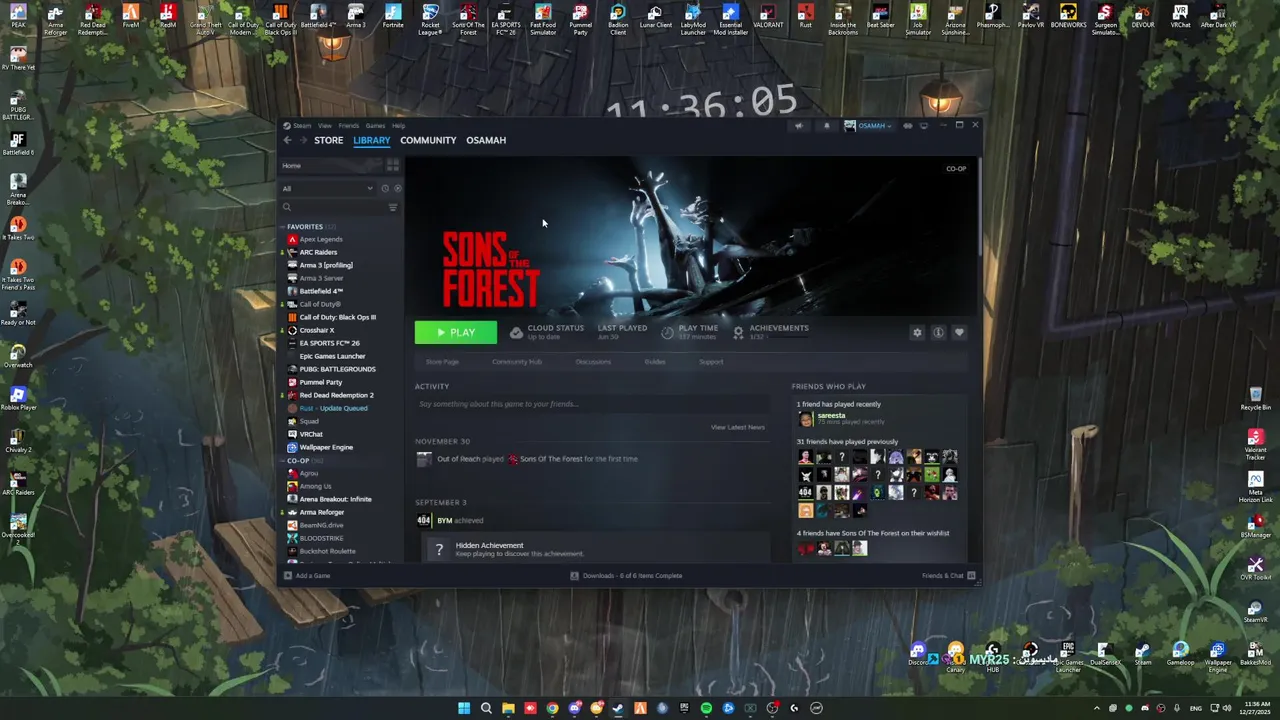
Task: Switch library to grid collections view
Action: click(393, 165)
